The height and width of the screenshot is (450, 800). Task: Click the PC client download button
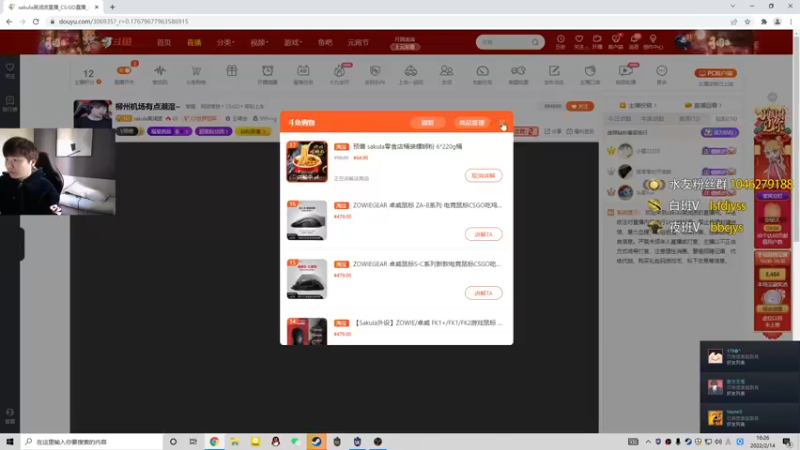[x=715, y=73]
